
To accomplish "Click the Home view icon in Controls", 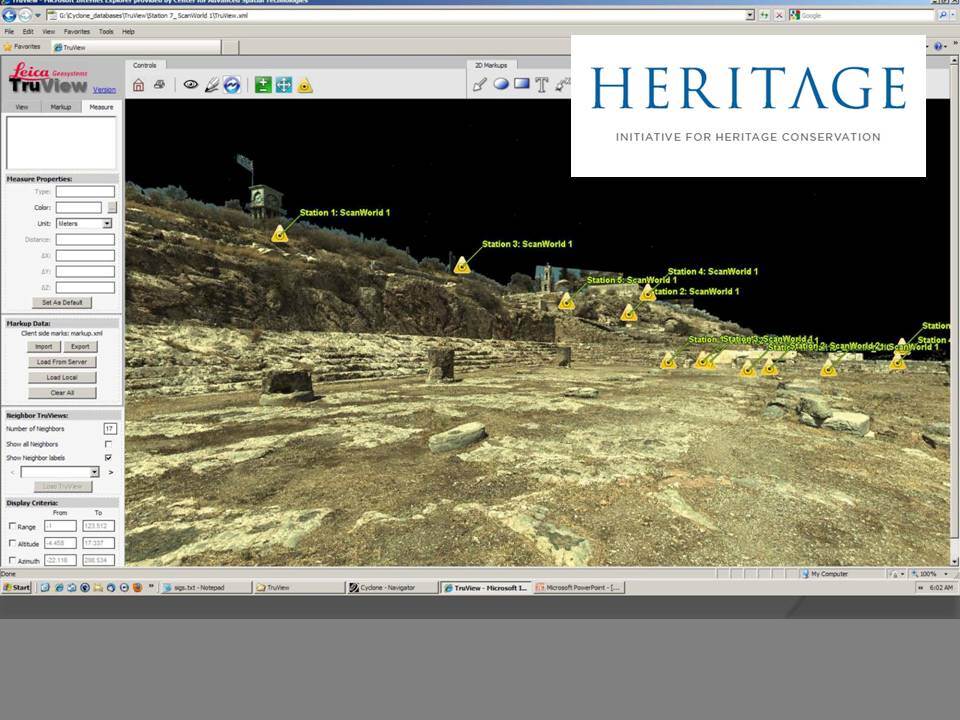I will tap(138, 85).
